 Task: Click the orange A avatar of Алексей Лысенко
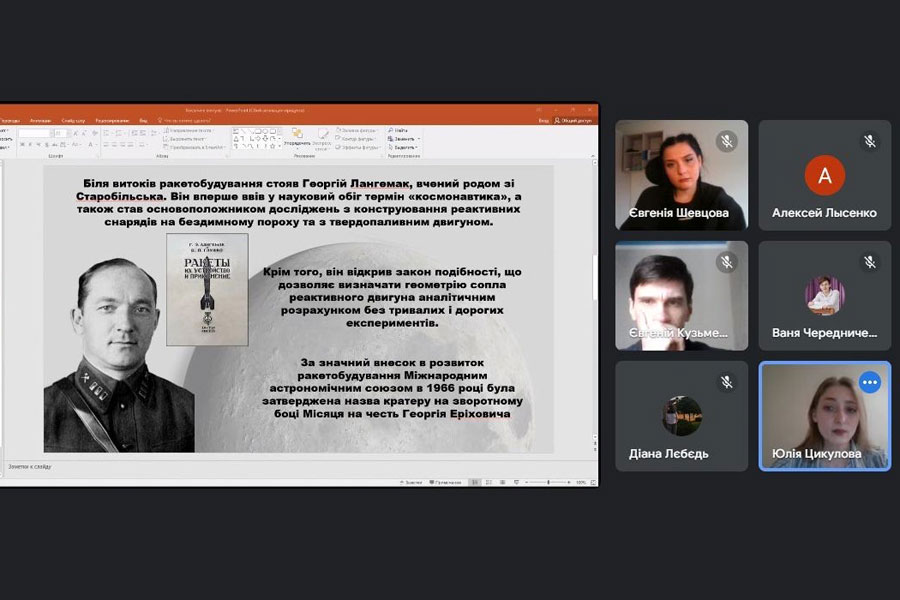coord(825,175)
